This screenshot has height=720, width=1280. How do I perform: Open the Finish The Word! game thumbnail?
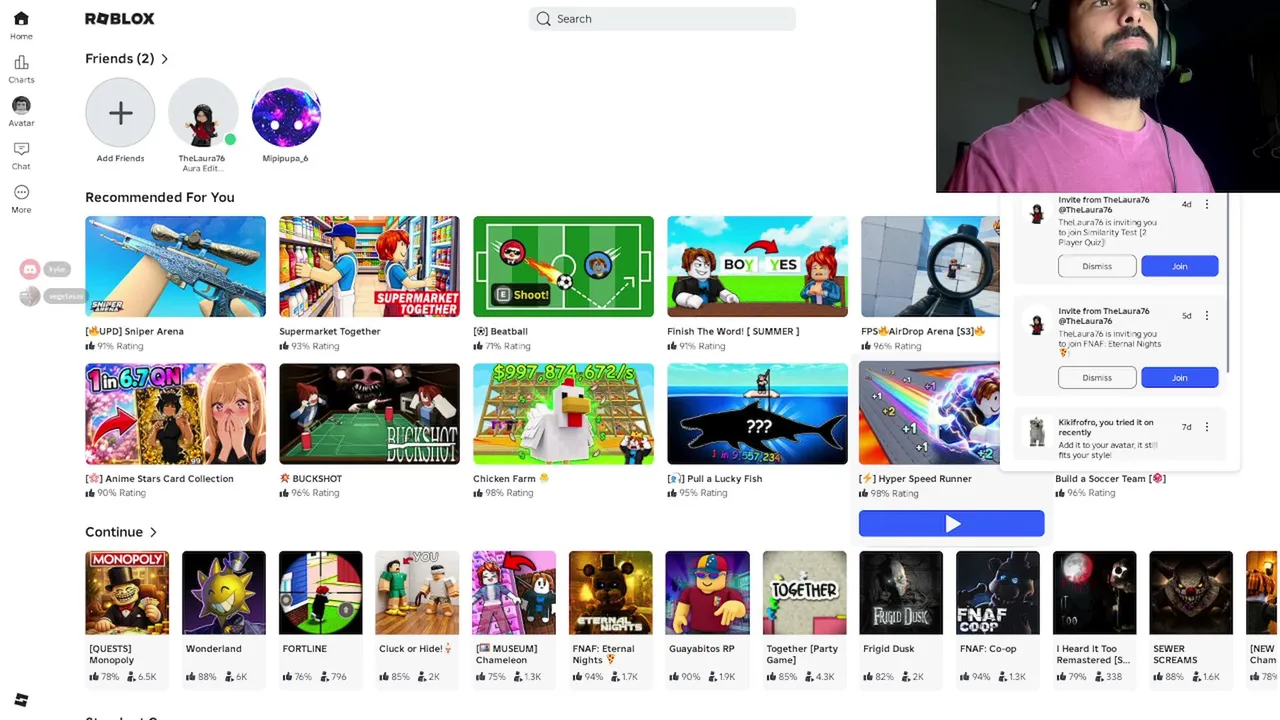[x=758, y=266]
